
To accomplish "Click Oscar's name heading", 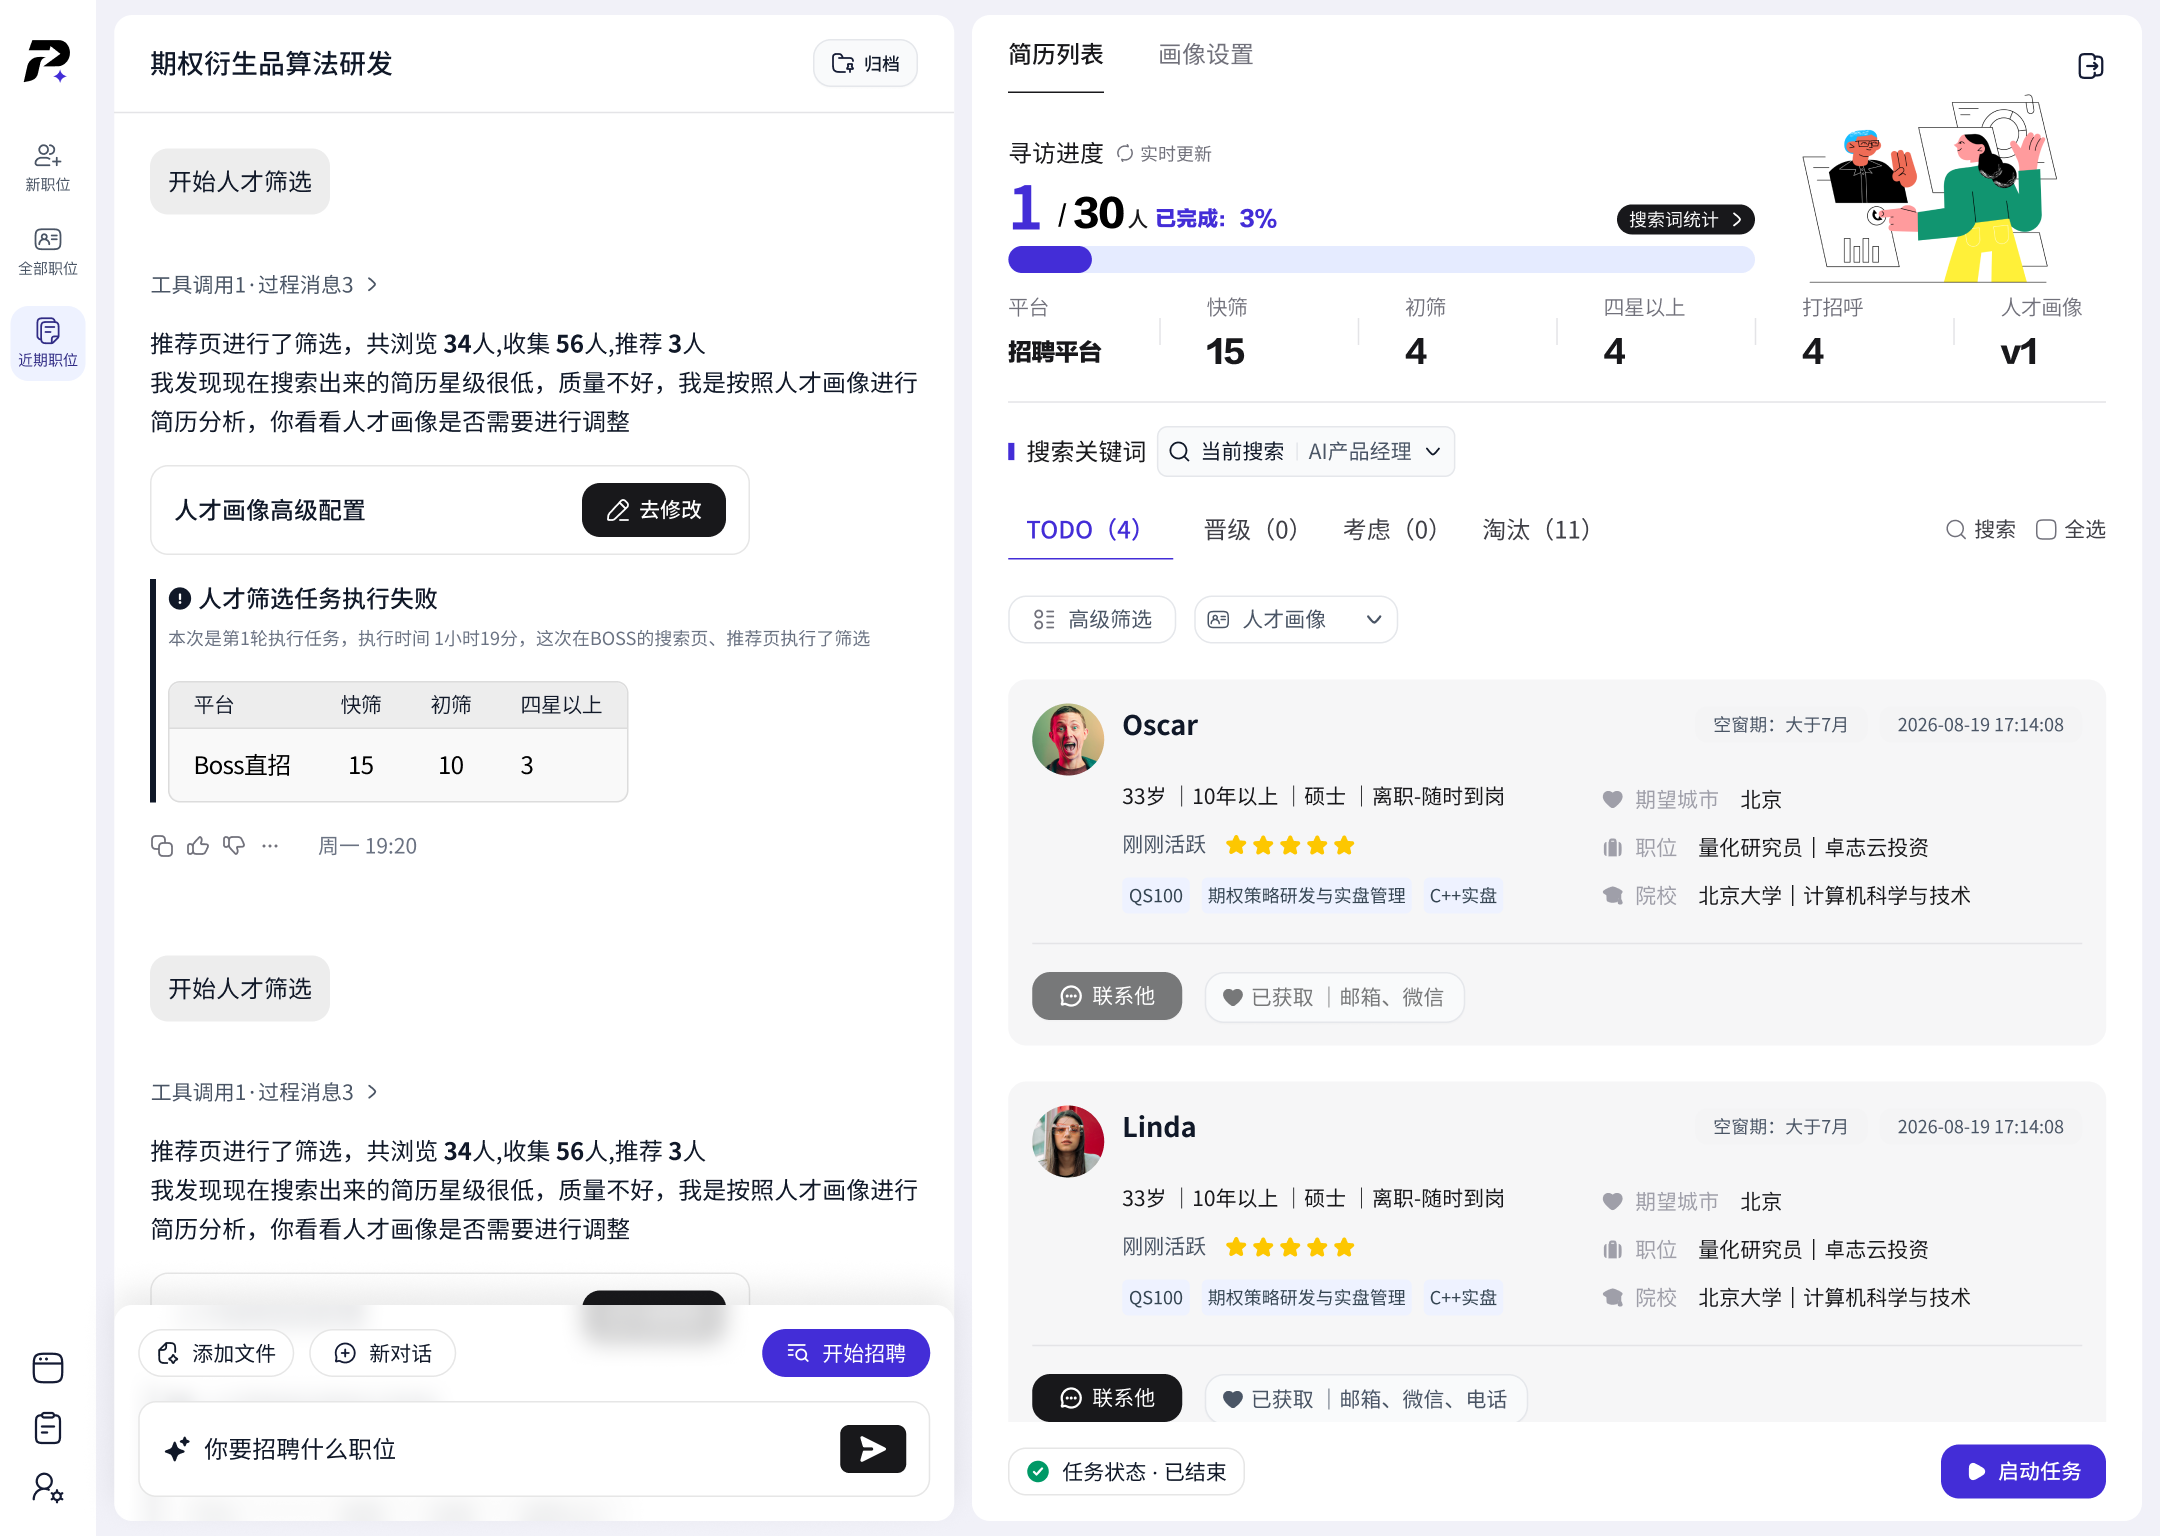I will pos(1160,725).
